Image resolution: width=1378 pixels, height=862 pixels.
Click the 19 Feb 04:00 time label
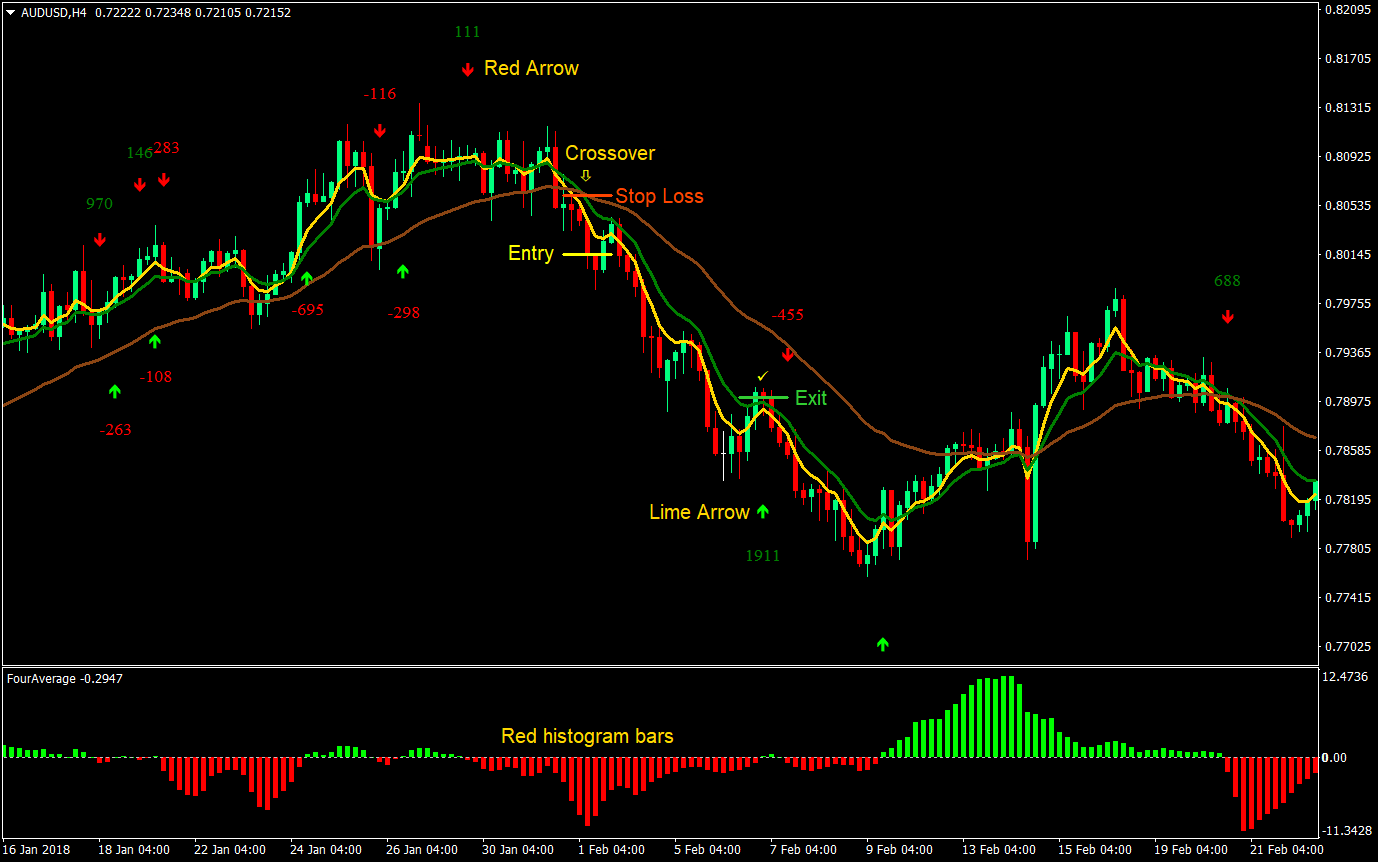tap(1191, 850)
